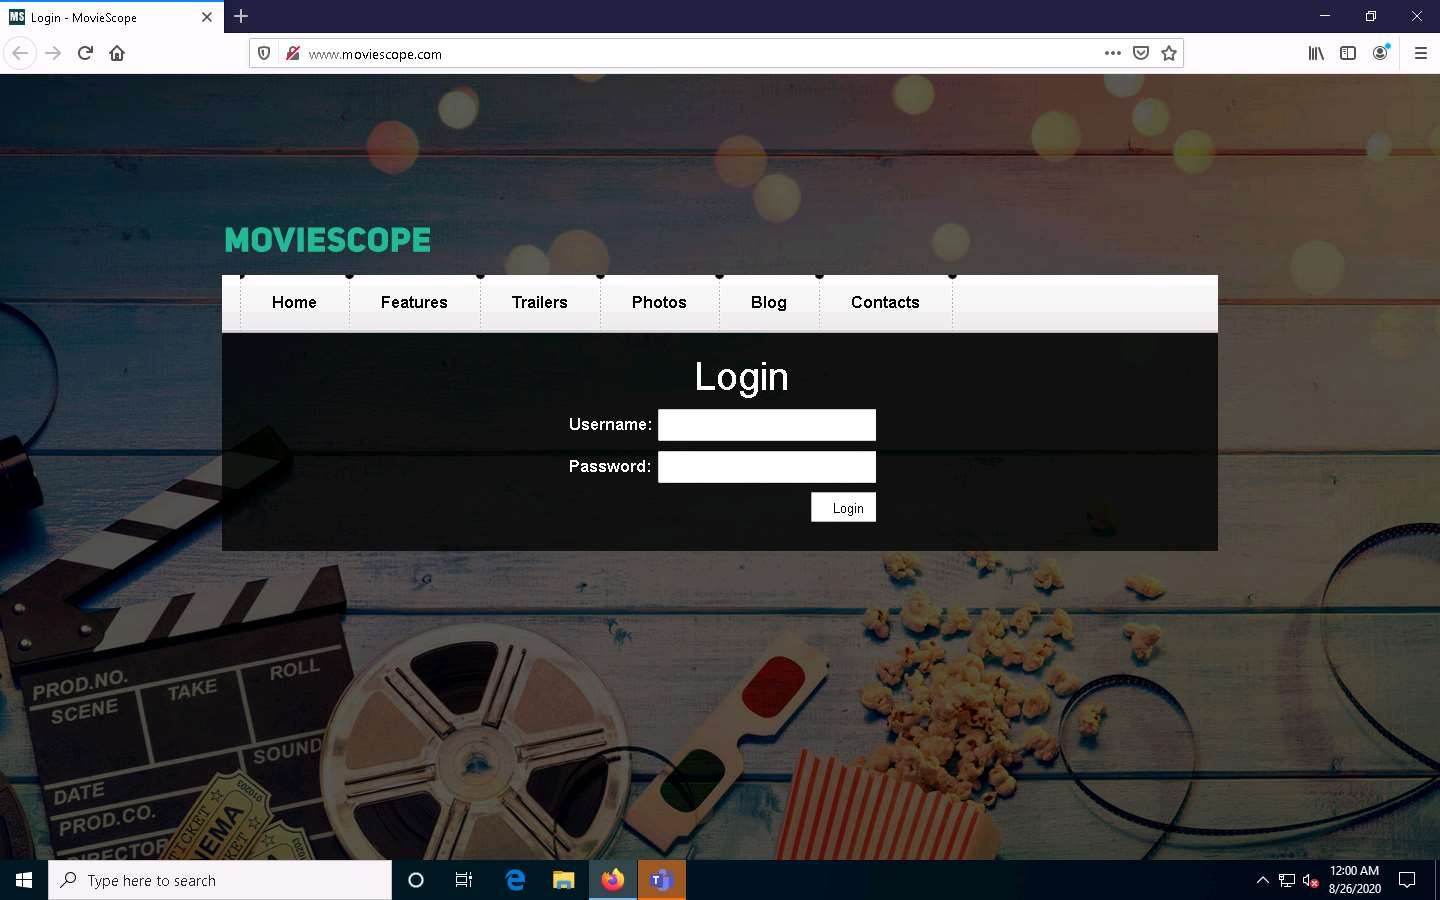Switch to Firefox taskbar icon

click(613, 880)
